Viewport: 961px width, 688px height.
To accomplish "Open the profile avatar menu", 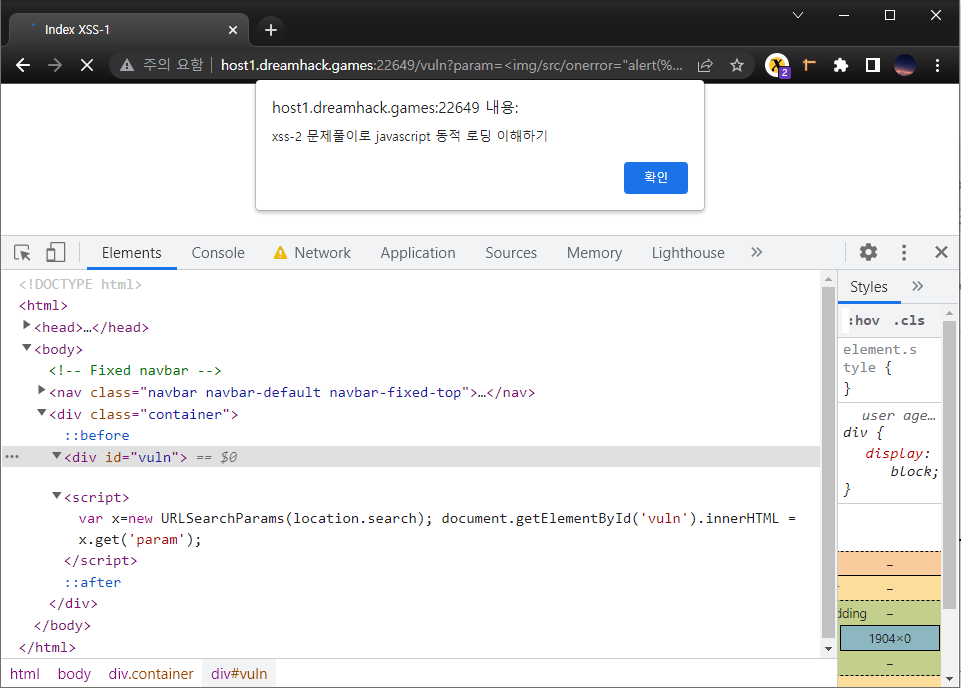I will point(905,65).
